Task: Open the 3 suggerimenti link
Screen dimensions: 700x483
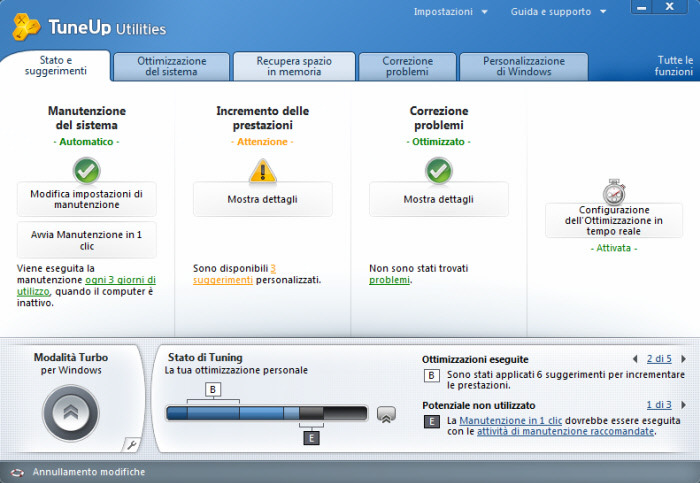Action: coord(234,274)
